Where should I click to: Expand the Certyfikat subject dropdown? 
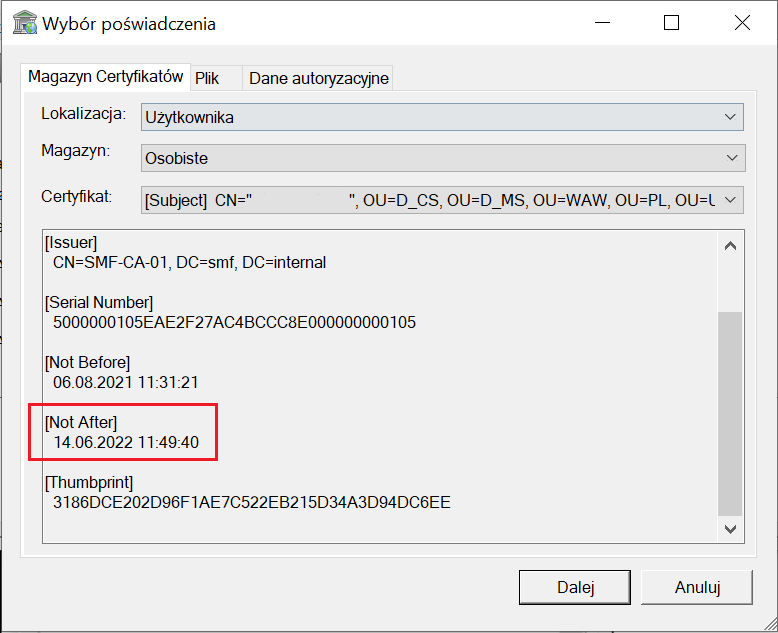[442, 200]
